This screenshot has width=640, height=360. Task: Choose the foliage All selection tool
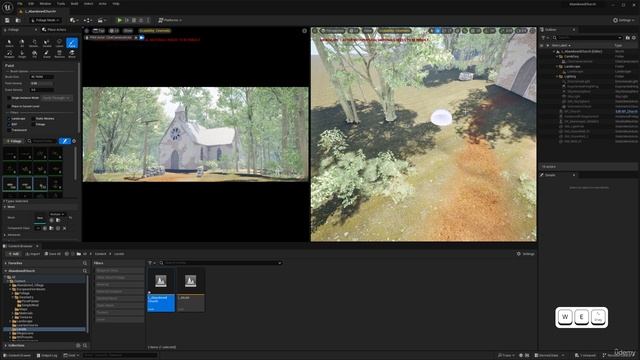pos(22,43)
